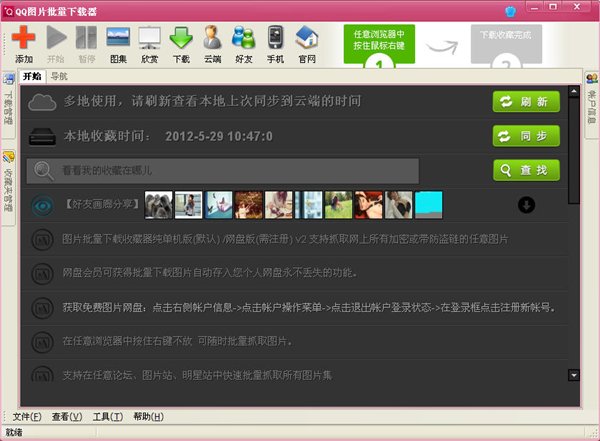Click the round icon beside 网盘会员可获得

click(42, 274)
